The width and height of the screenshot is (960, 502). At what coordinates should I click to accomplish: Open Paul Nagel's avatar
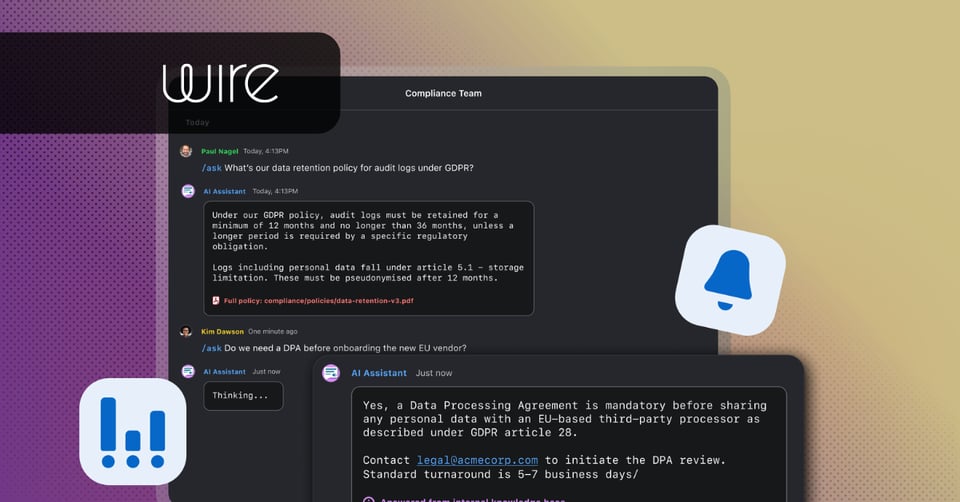186,151
